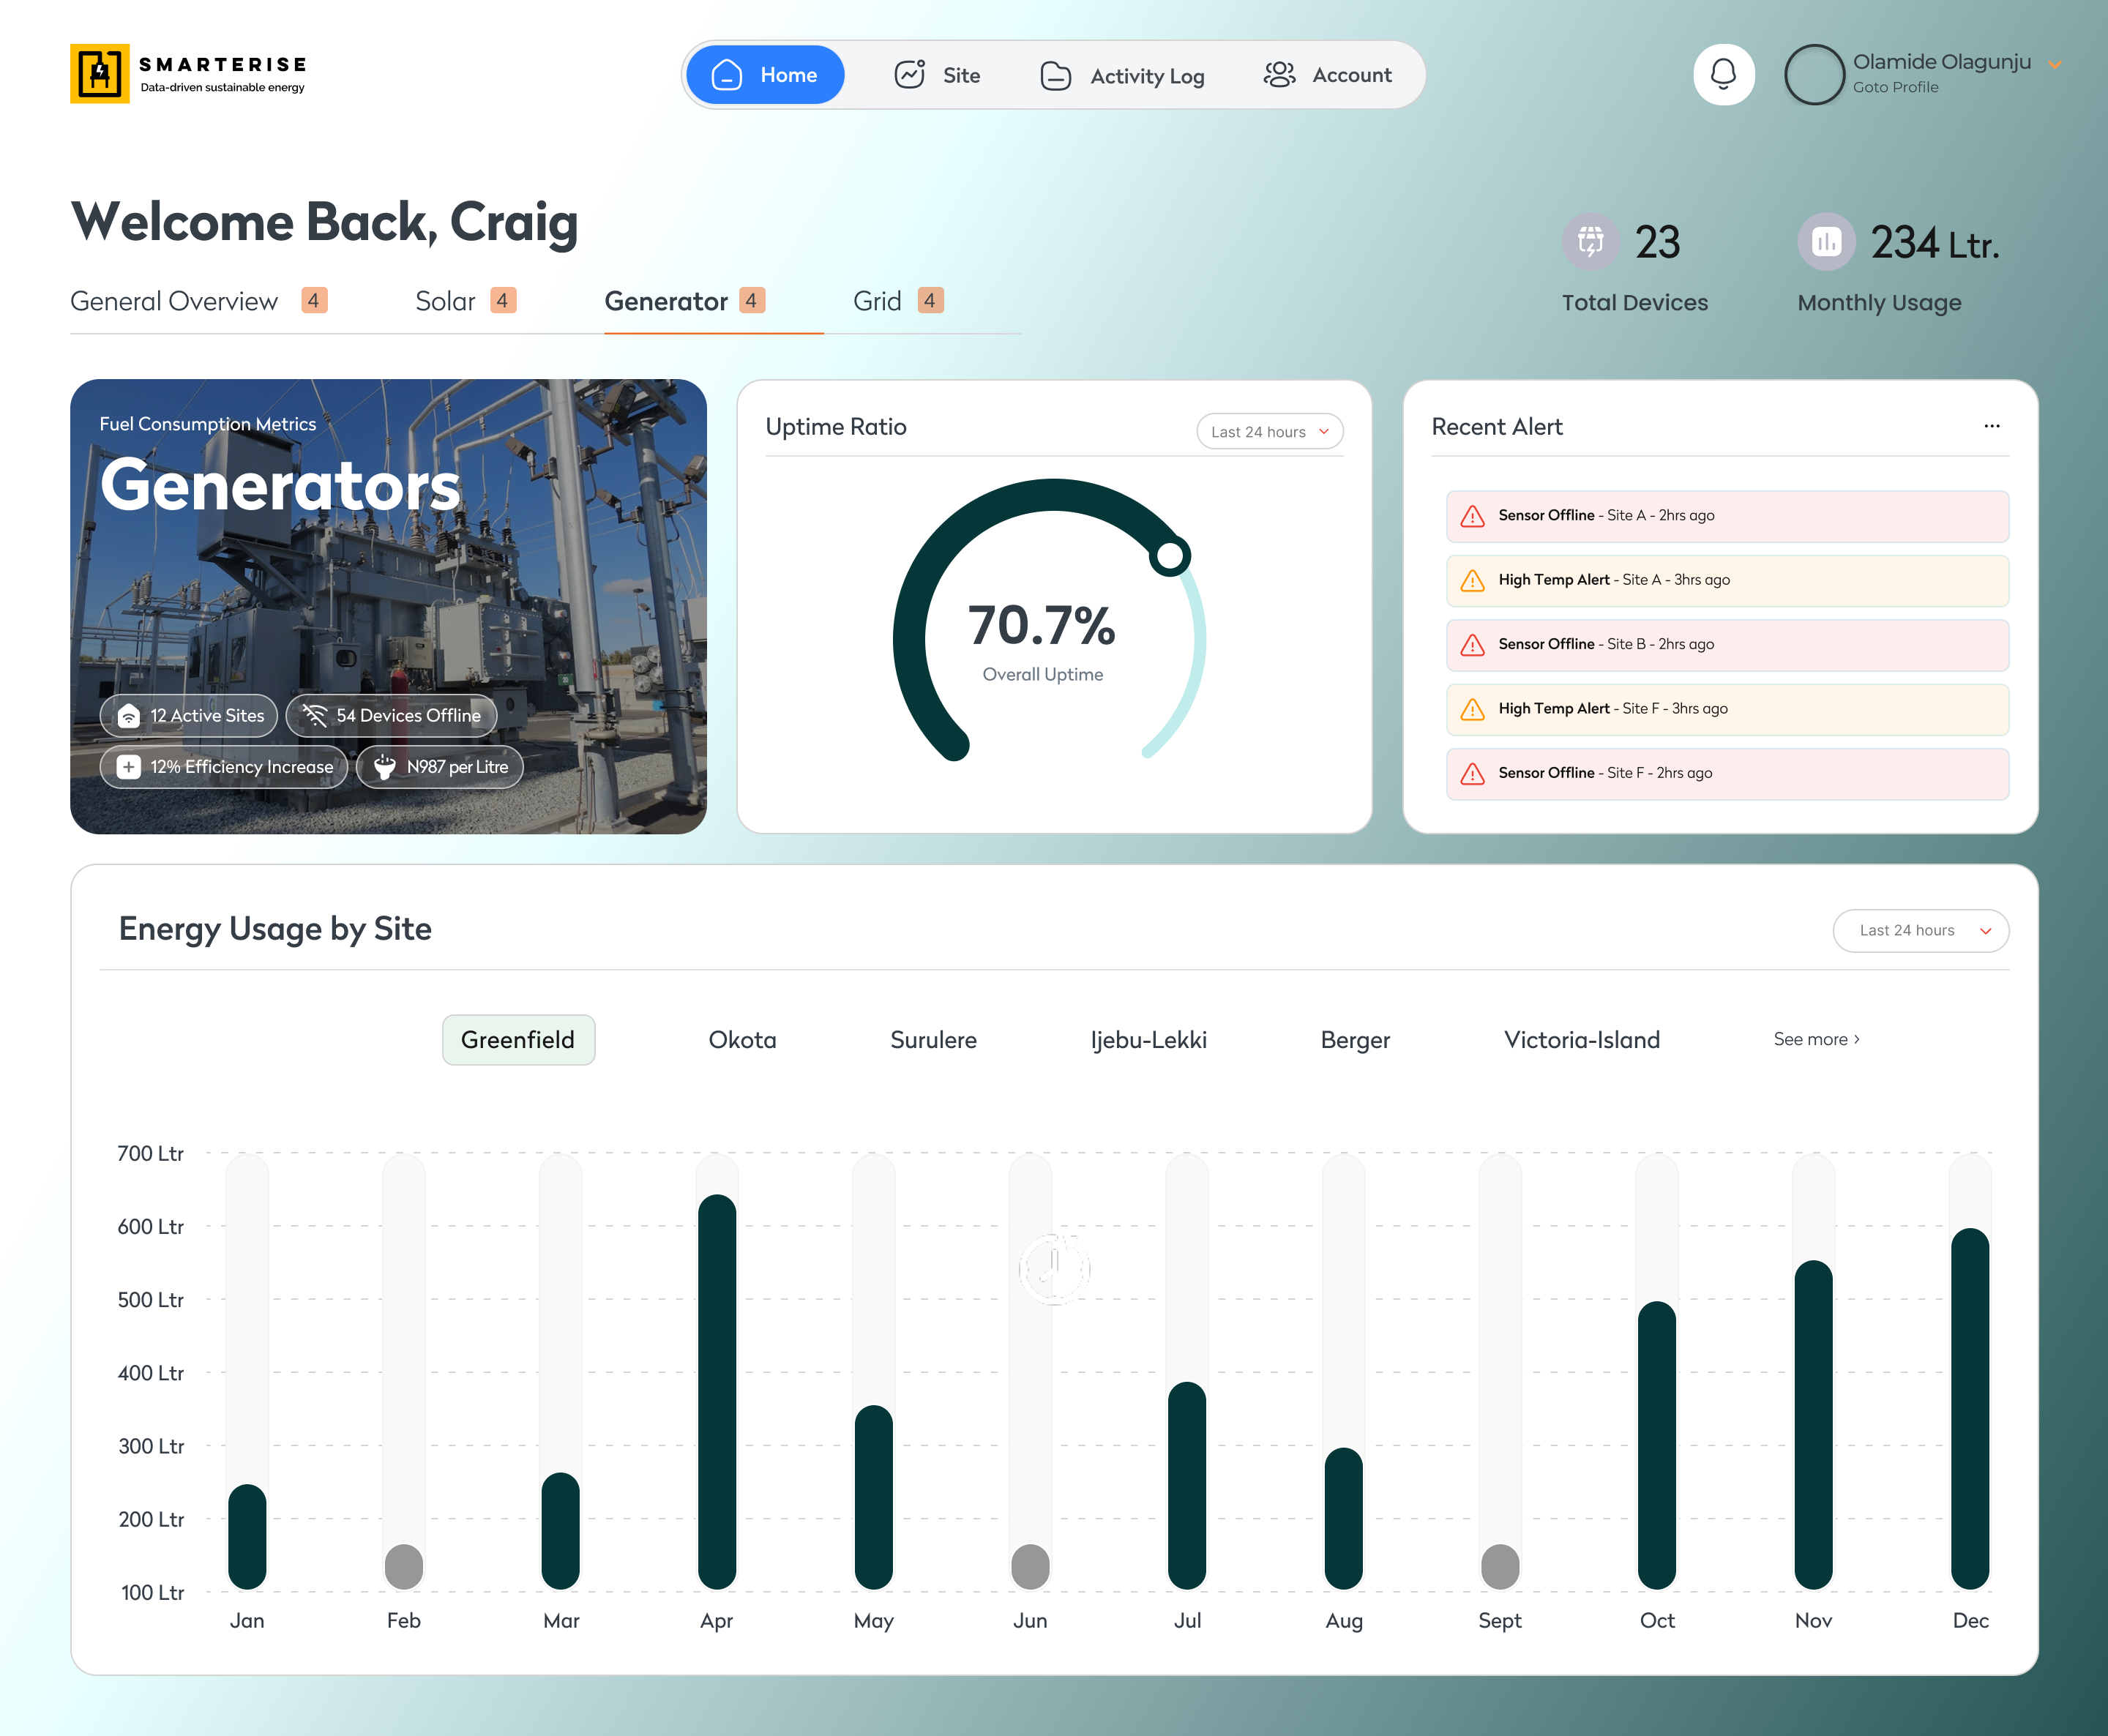Click the July usage bar
Screen dimensions: 2108x1736
click(x=1187, y=1486)
